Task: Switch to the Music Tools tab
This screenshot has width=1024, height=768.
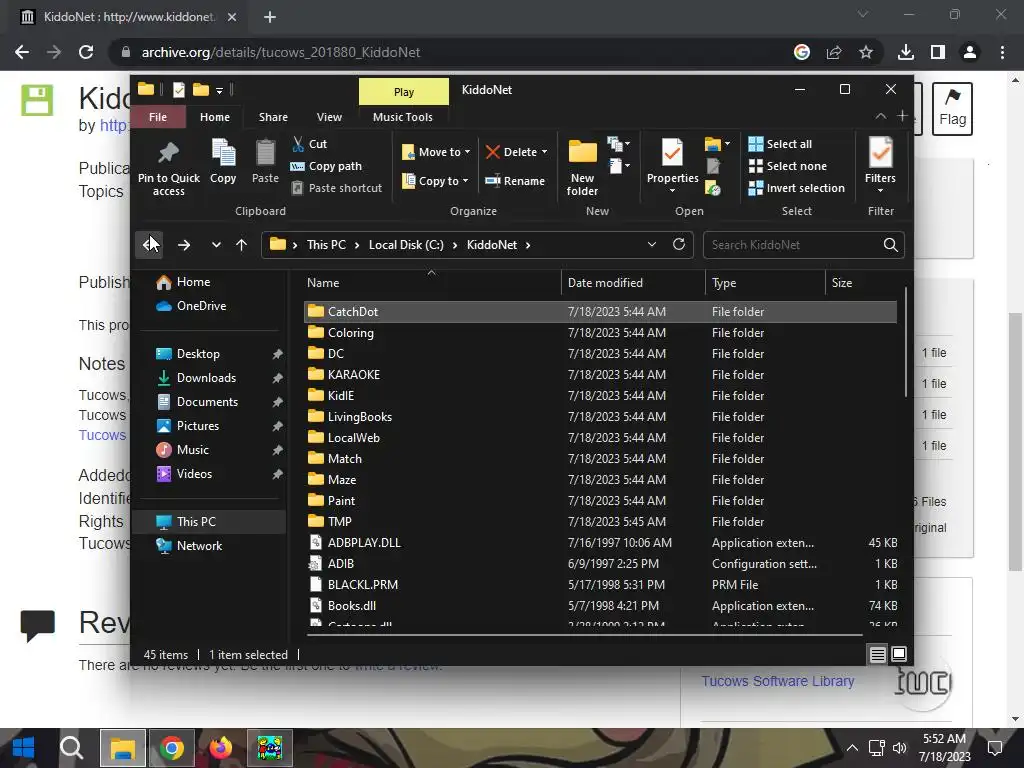Action: click(403, 117)
